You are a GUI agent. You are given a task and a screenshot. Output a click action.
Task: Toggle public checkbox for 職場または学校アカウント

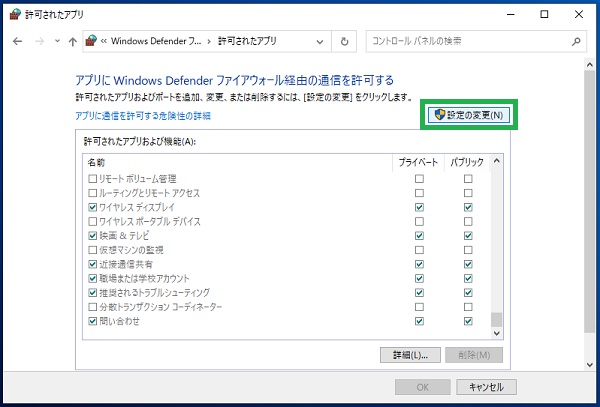tap(468, 278)
